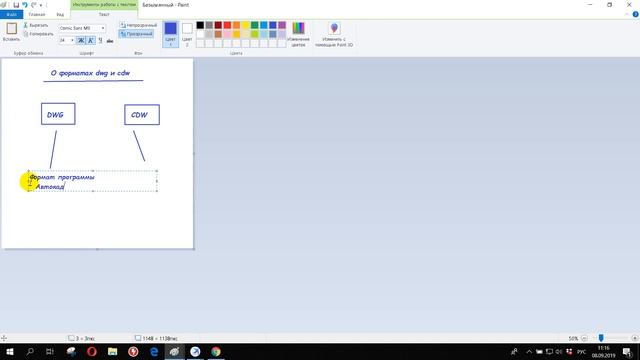This screenshot has height=360, width=640.
Task: Select the Paint taskbar button
Action: pyautogui.click(x=174, y=351)
